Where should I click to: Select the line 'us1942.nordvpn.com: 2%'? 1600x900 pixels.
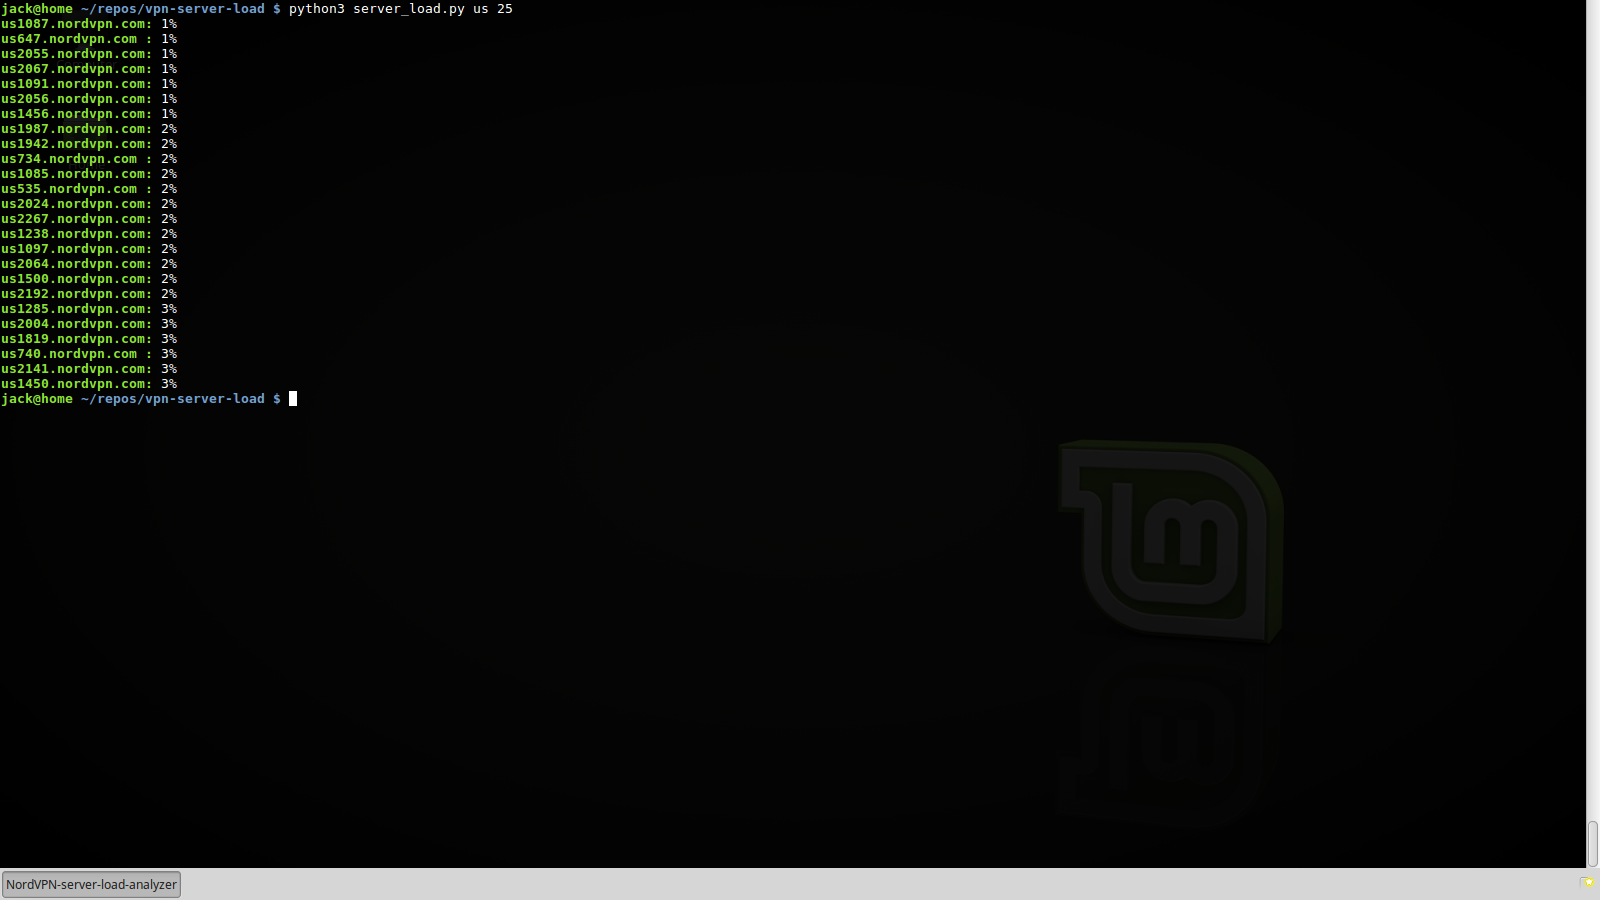[89, 144]
